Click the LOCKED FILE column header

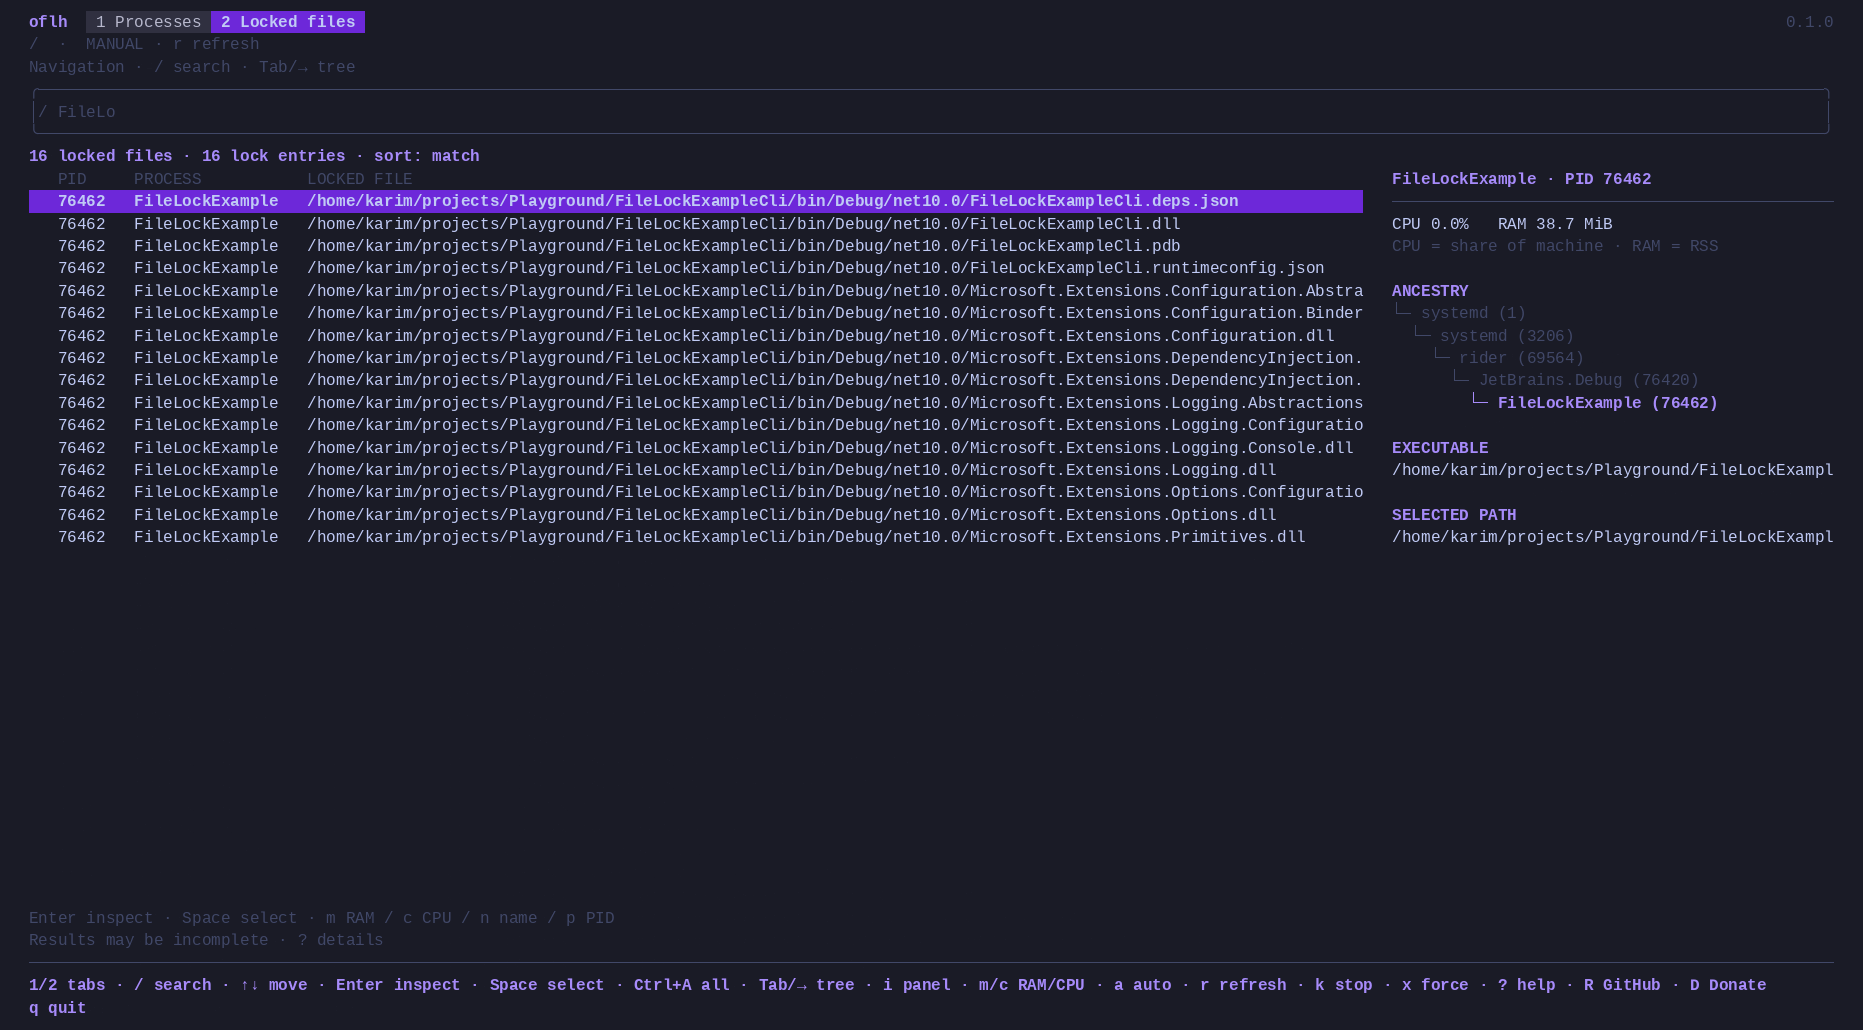click(x=360, y=179)
